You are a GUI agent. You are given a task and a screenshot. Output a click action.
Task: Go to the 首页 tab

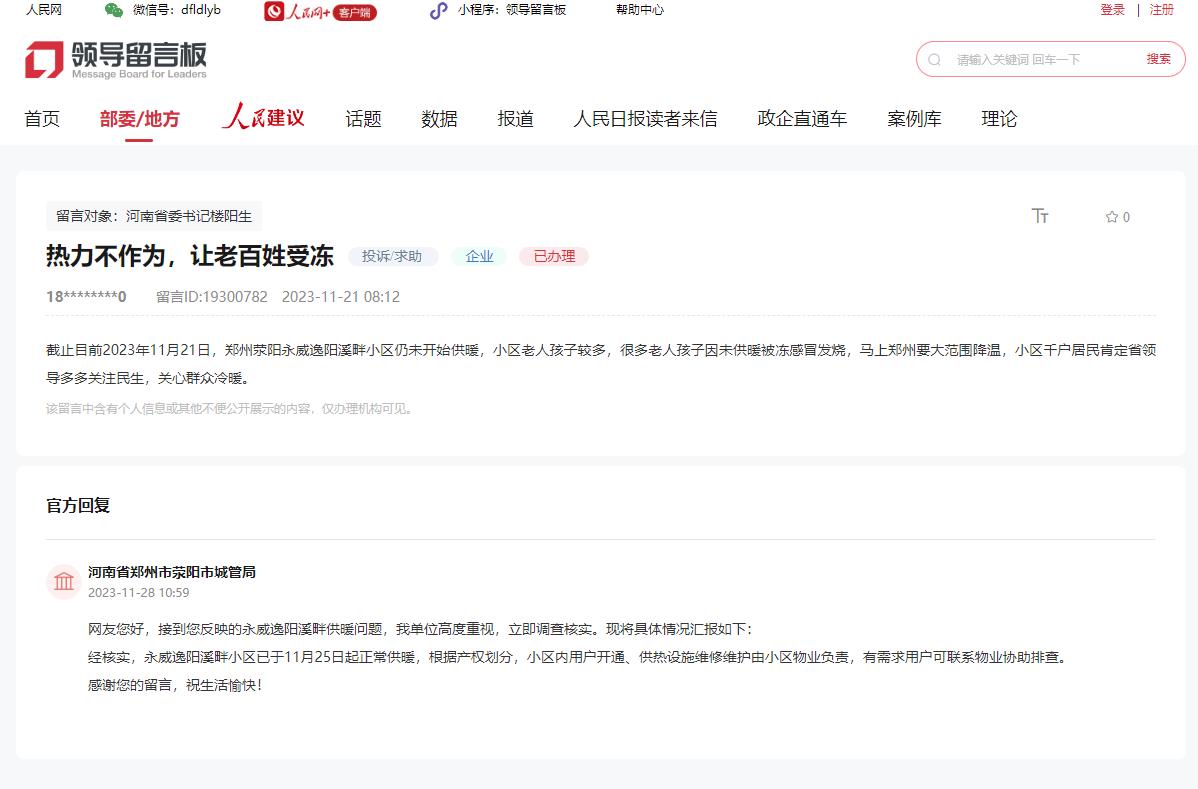pos(42,119)
